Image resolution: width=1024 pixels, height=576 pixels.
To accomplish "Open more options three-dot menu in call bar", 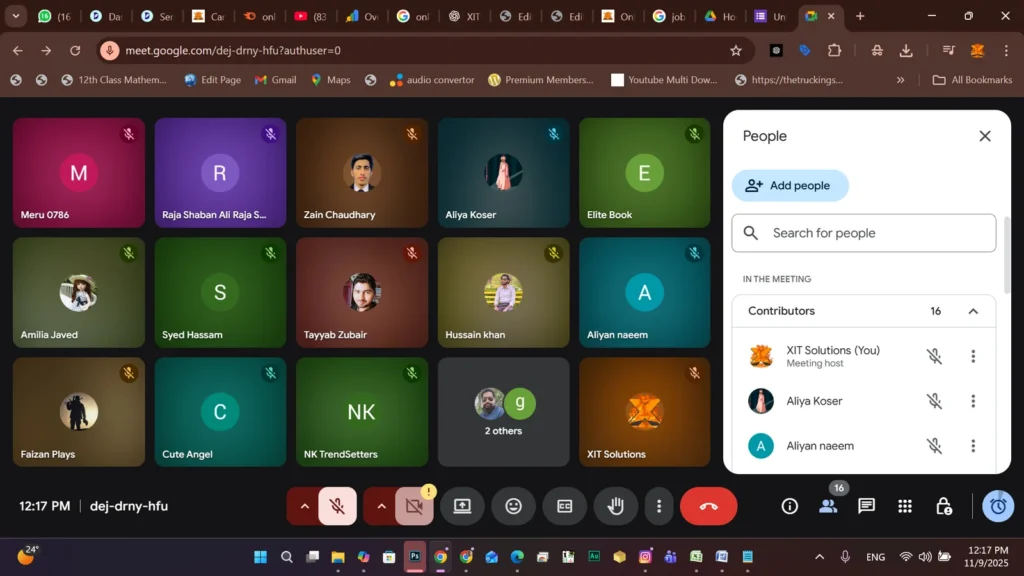I will 658,506.
